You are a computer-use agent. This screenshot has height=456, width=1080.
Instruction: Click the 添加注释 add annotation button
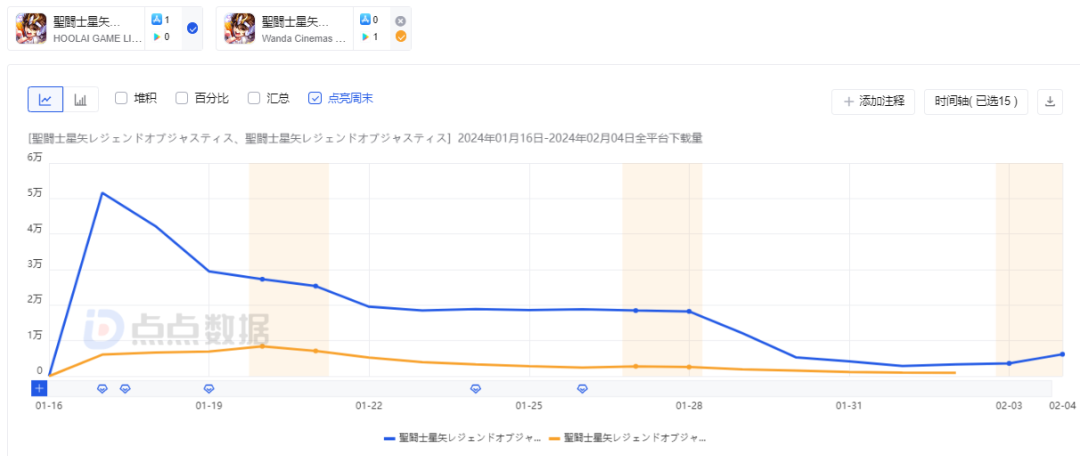click(873, 101)
